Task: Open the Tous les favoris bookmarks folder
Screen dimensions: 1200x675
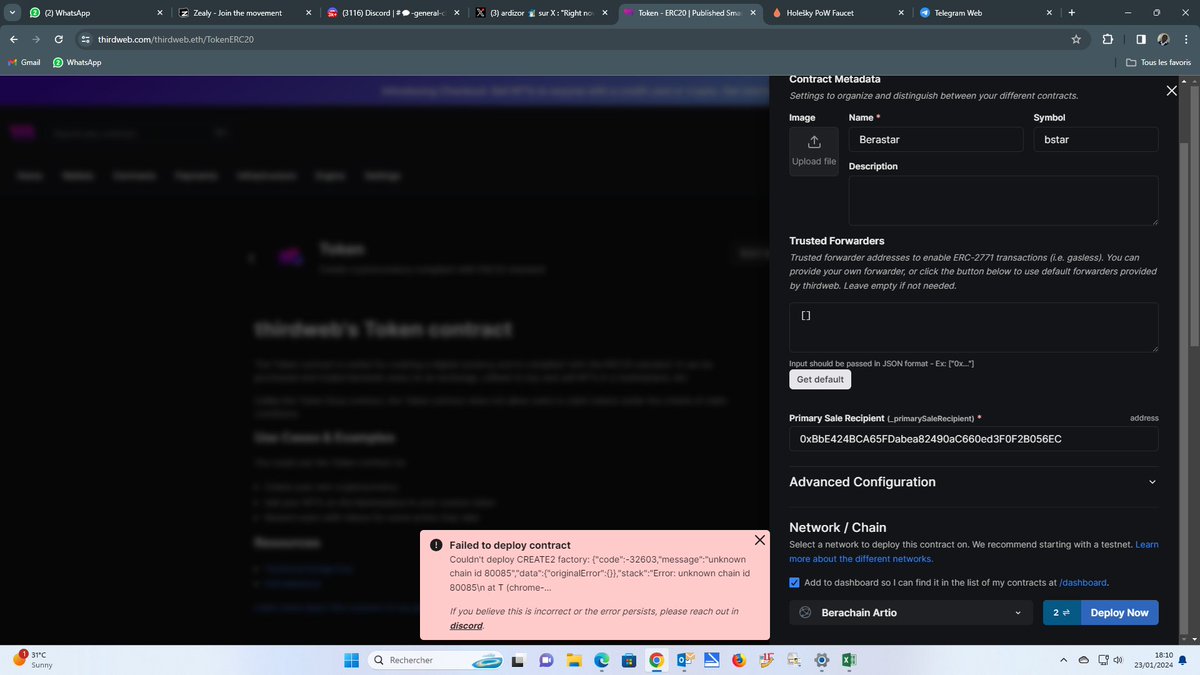Action: tap(1158, 62)
